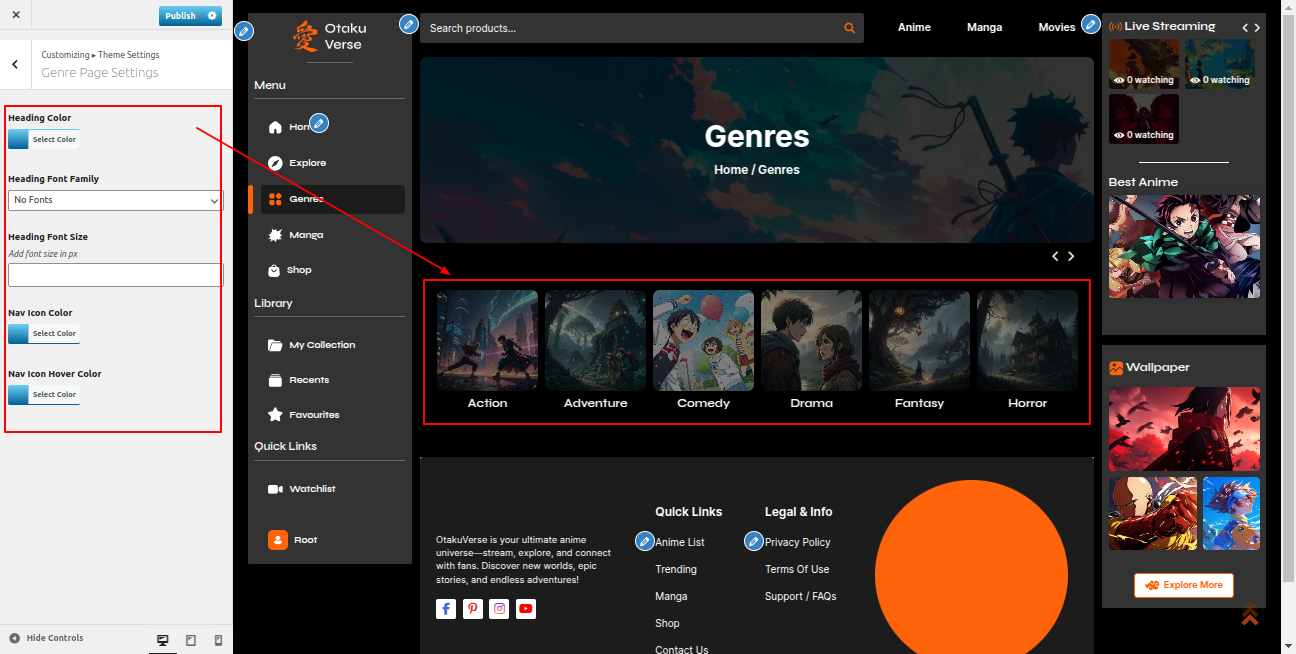Click the scroll-to-top double chevron icon
This screenshot has width=1296, height=654.
click(1249, 614)
